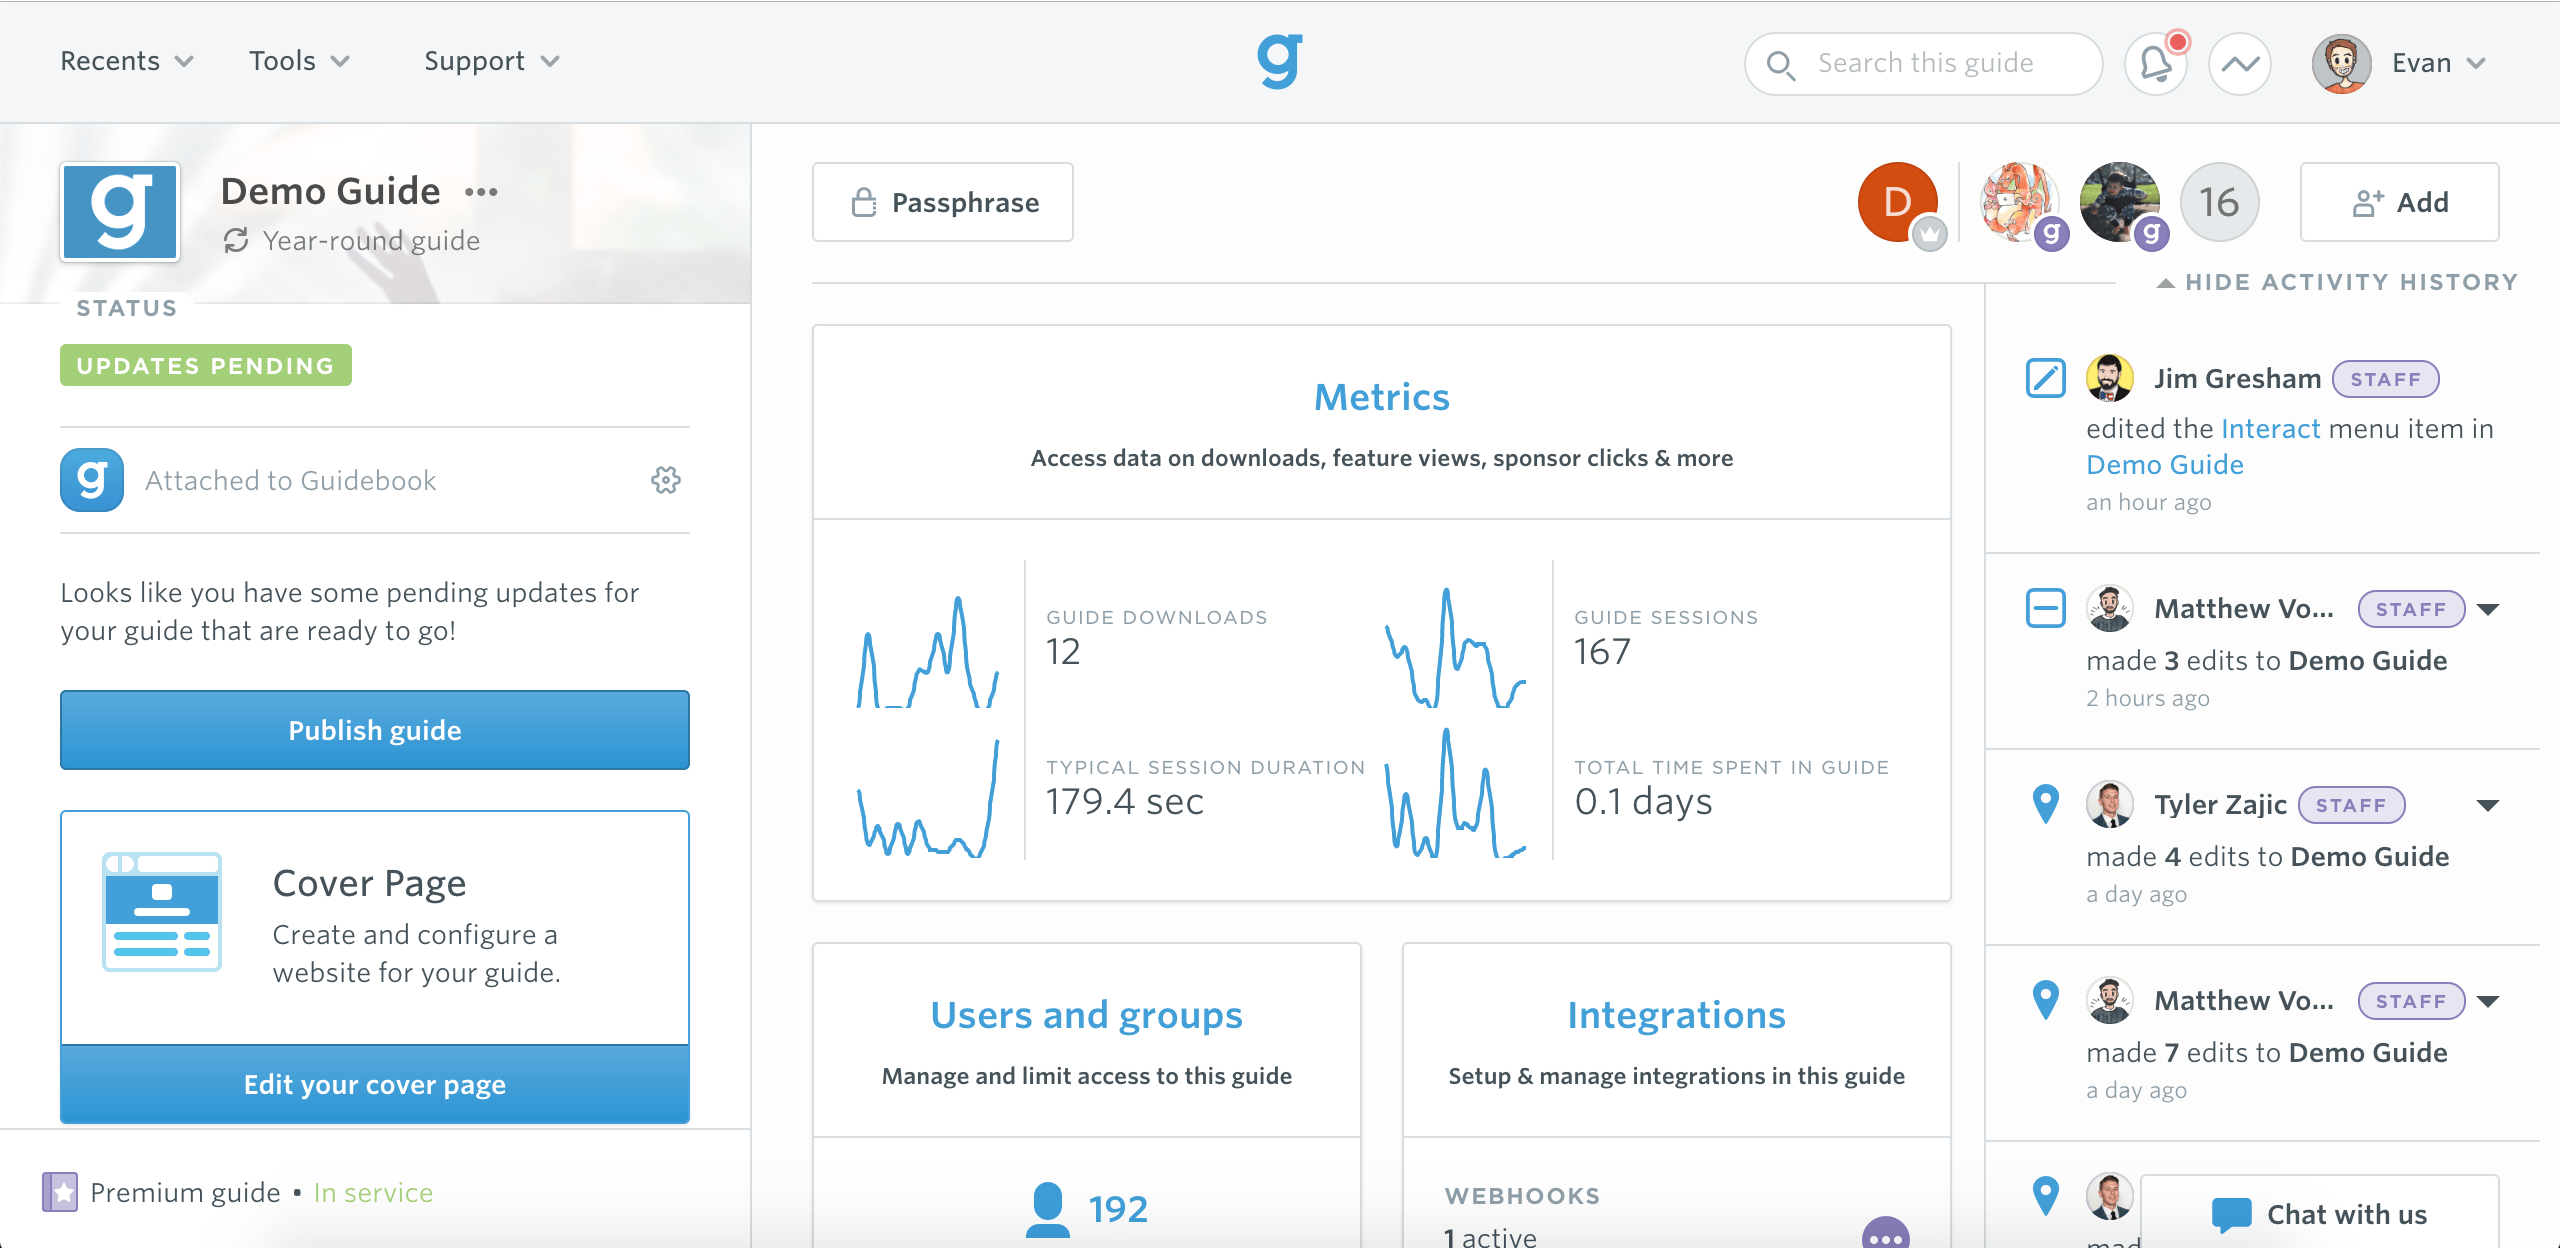Click the Demo Guide three-dots menu
This screenshot has height=1248, width=2560.
point(481,192)
